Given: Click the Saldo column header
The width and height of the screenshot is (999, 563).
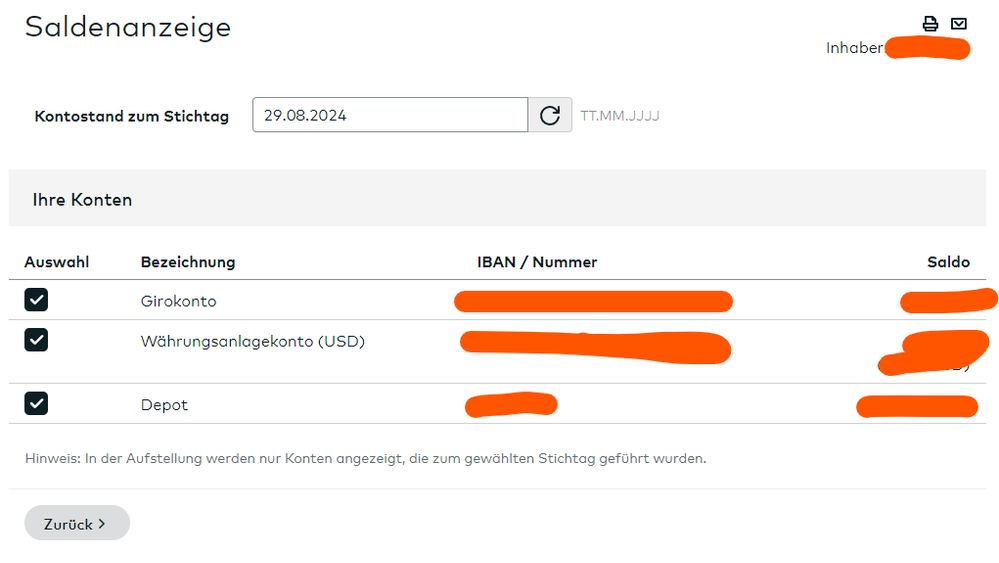Looking at the screenshot, I should click(948, 262).
